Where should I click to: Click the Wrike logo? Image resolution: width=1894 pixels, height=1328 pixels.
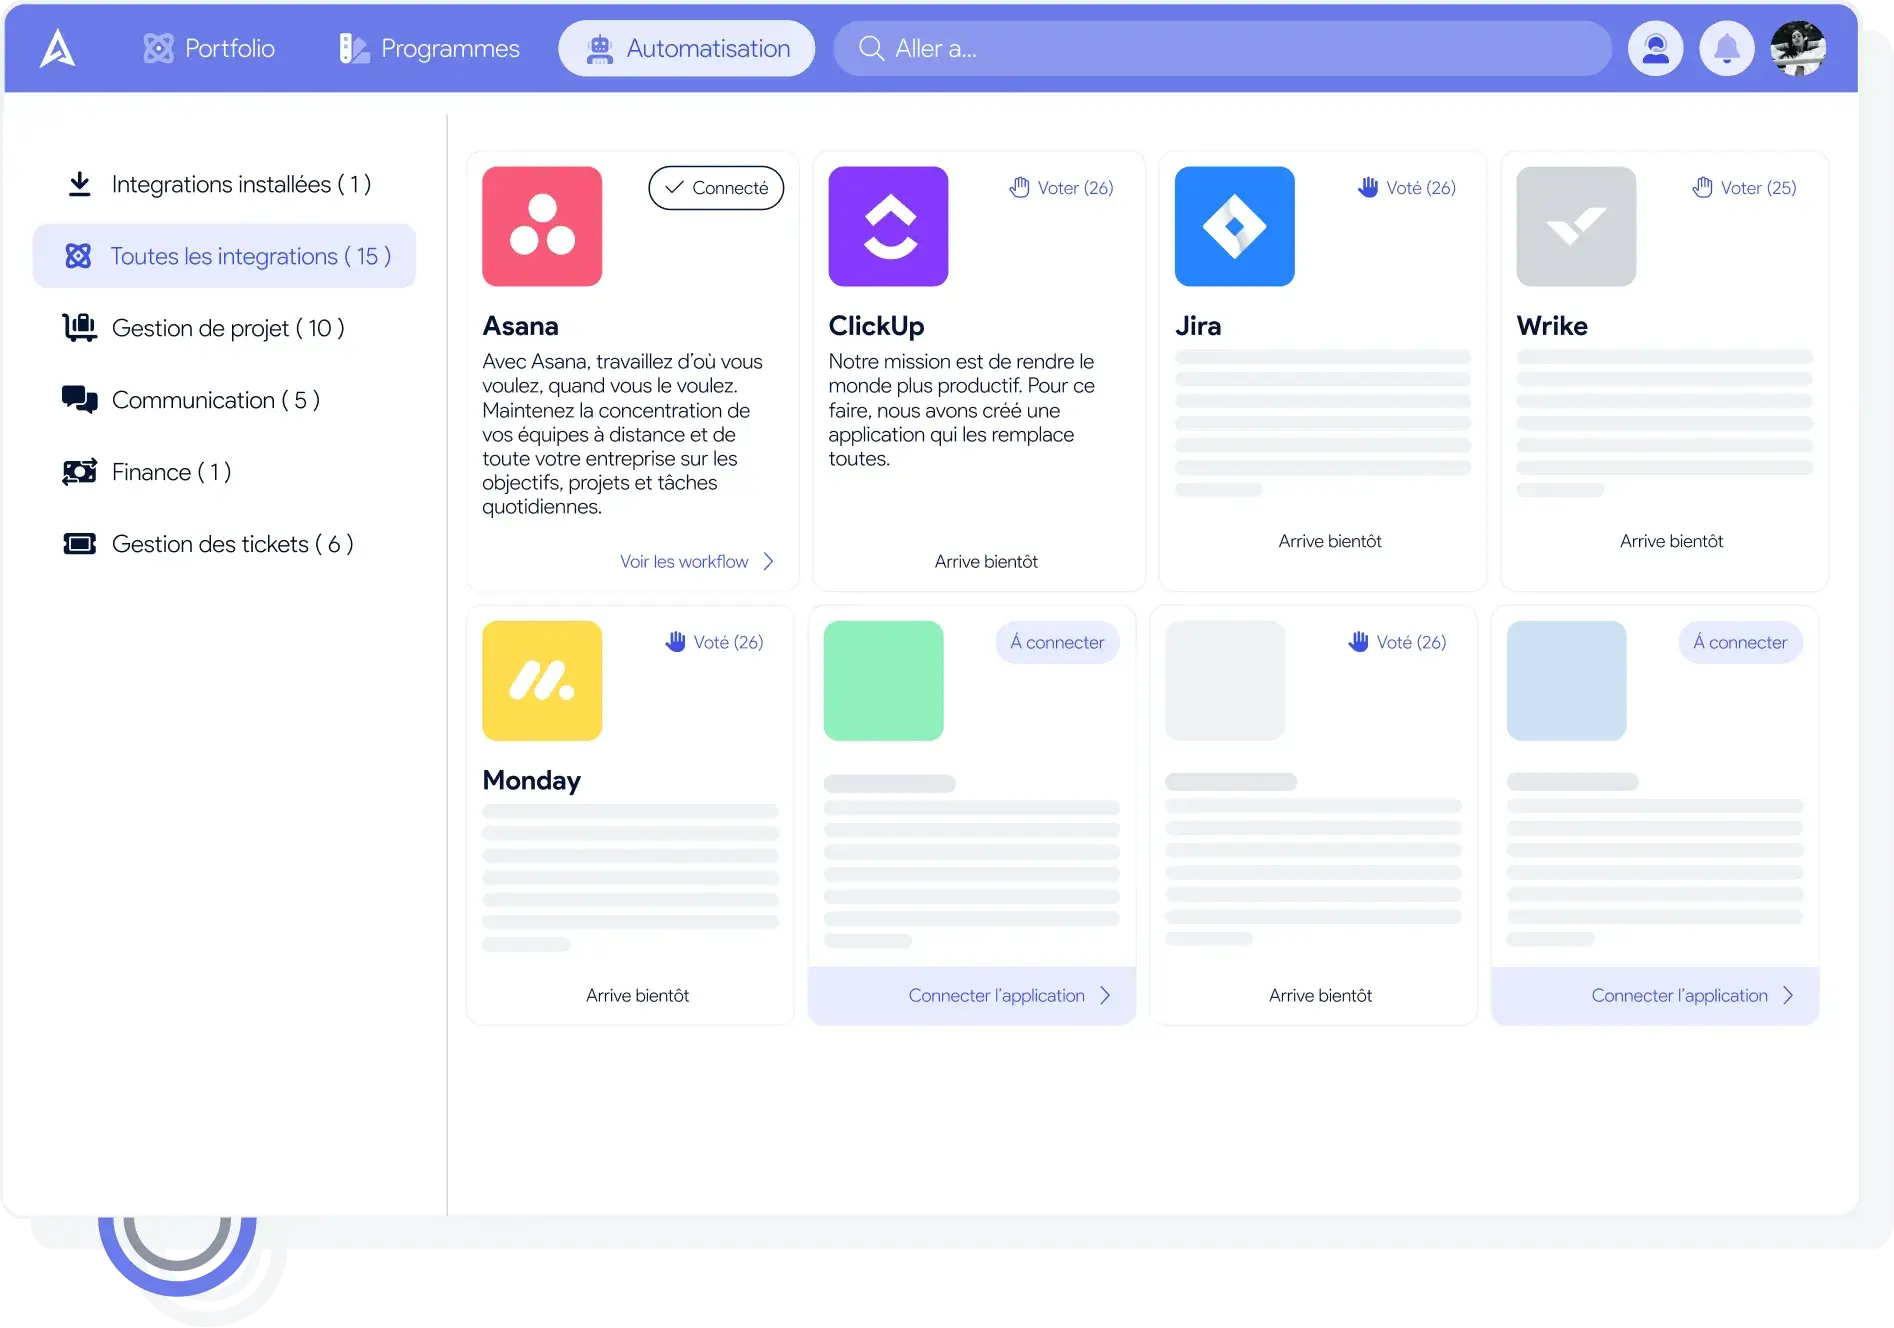coord(1576,226)
